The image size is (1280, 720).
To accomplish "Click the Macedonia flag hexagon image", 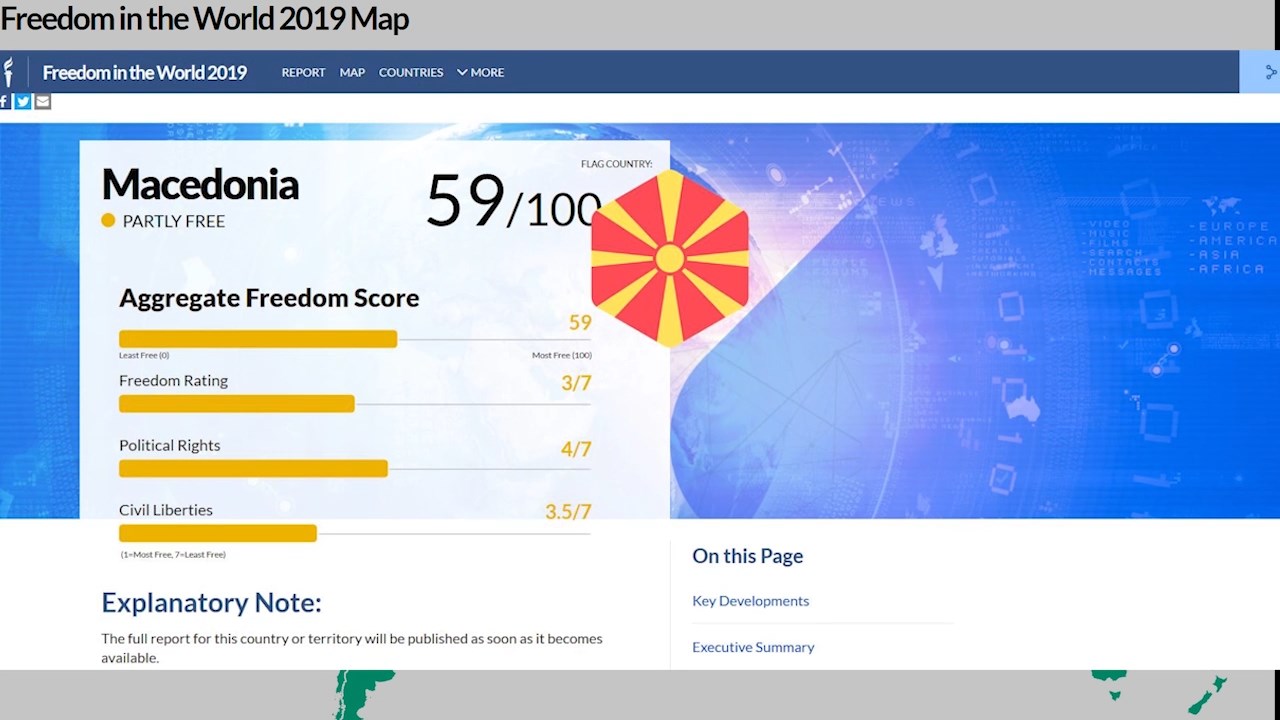I will [x=670, y=259].
